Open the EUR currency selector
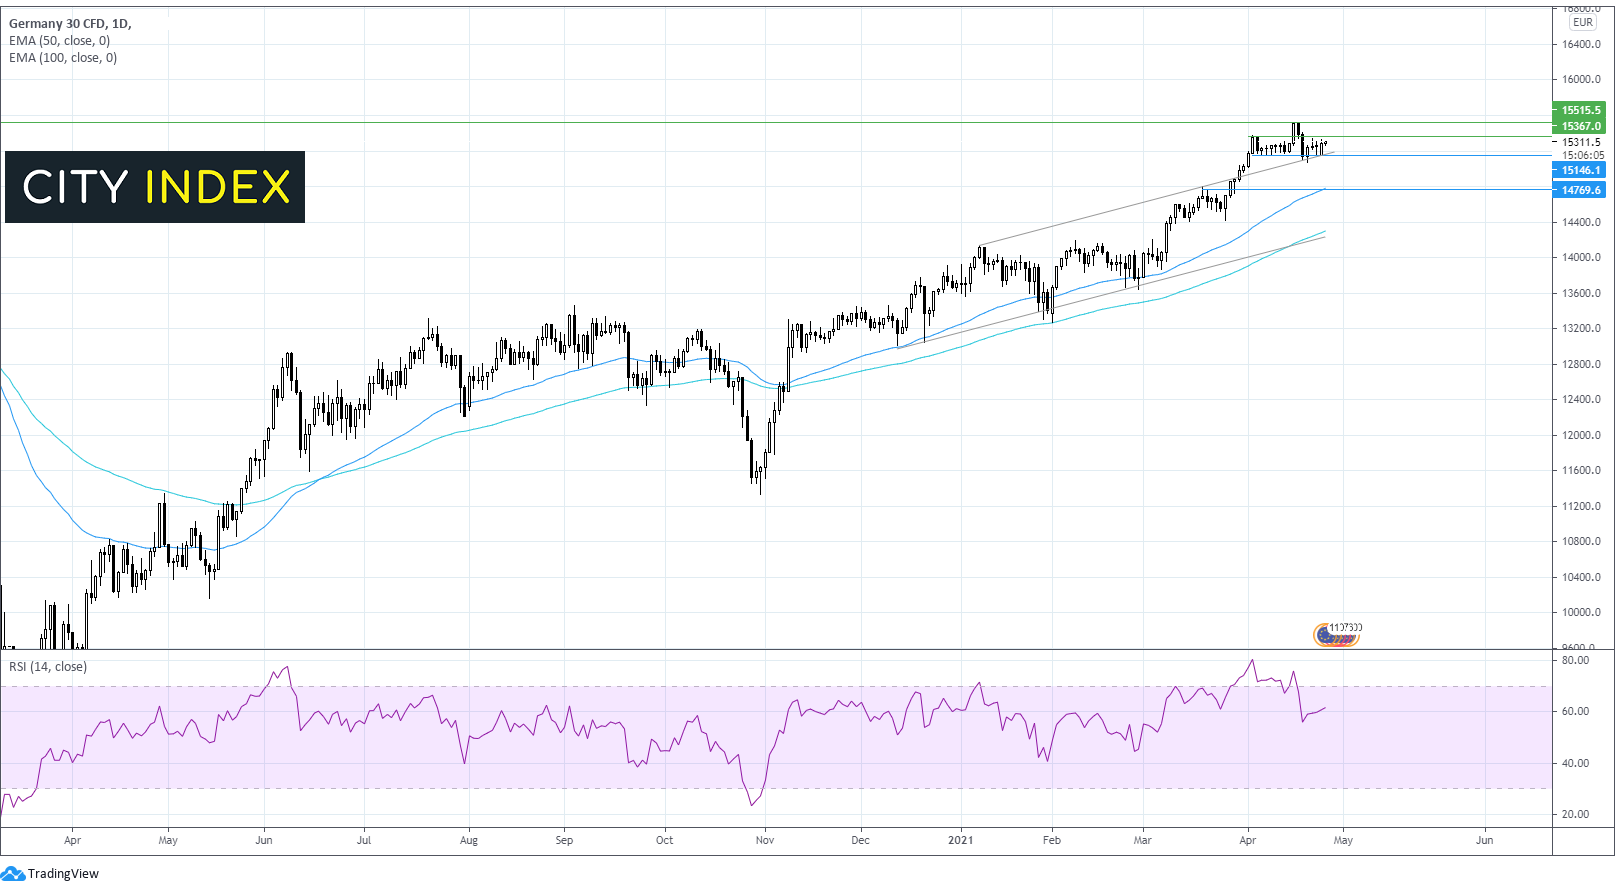1621x892 pixels. pos(1582,22)
